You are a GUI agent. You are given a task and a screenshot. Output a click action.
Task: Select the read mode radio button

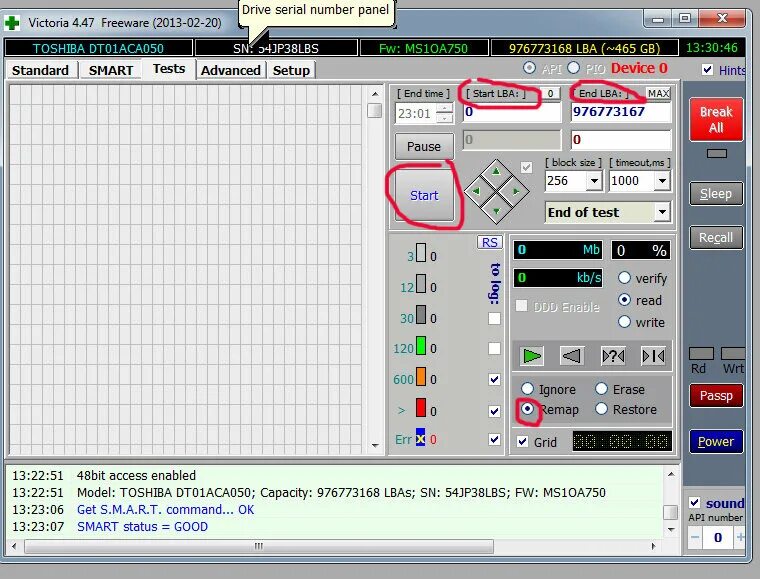624,300
